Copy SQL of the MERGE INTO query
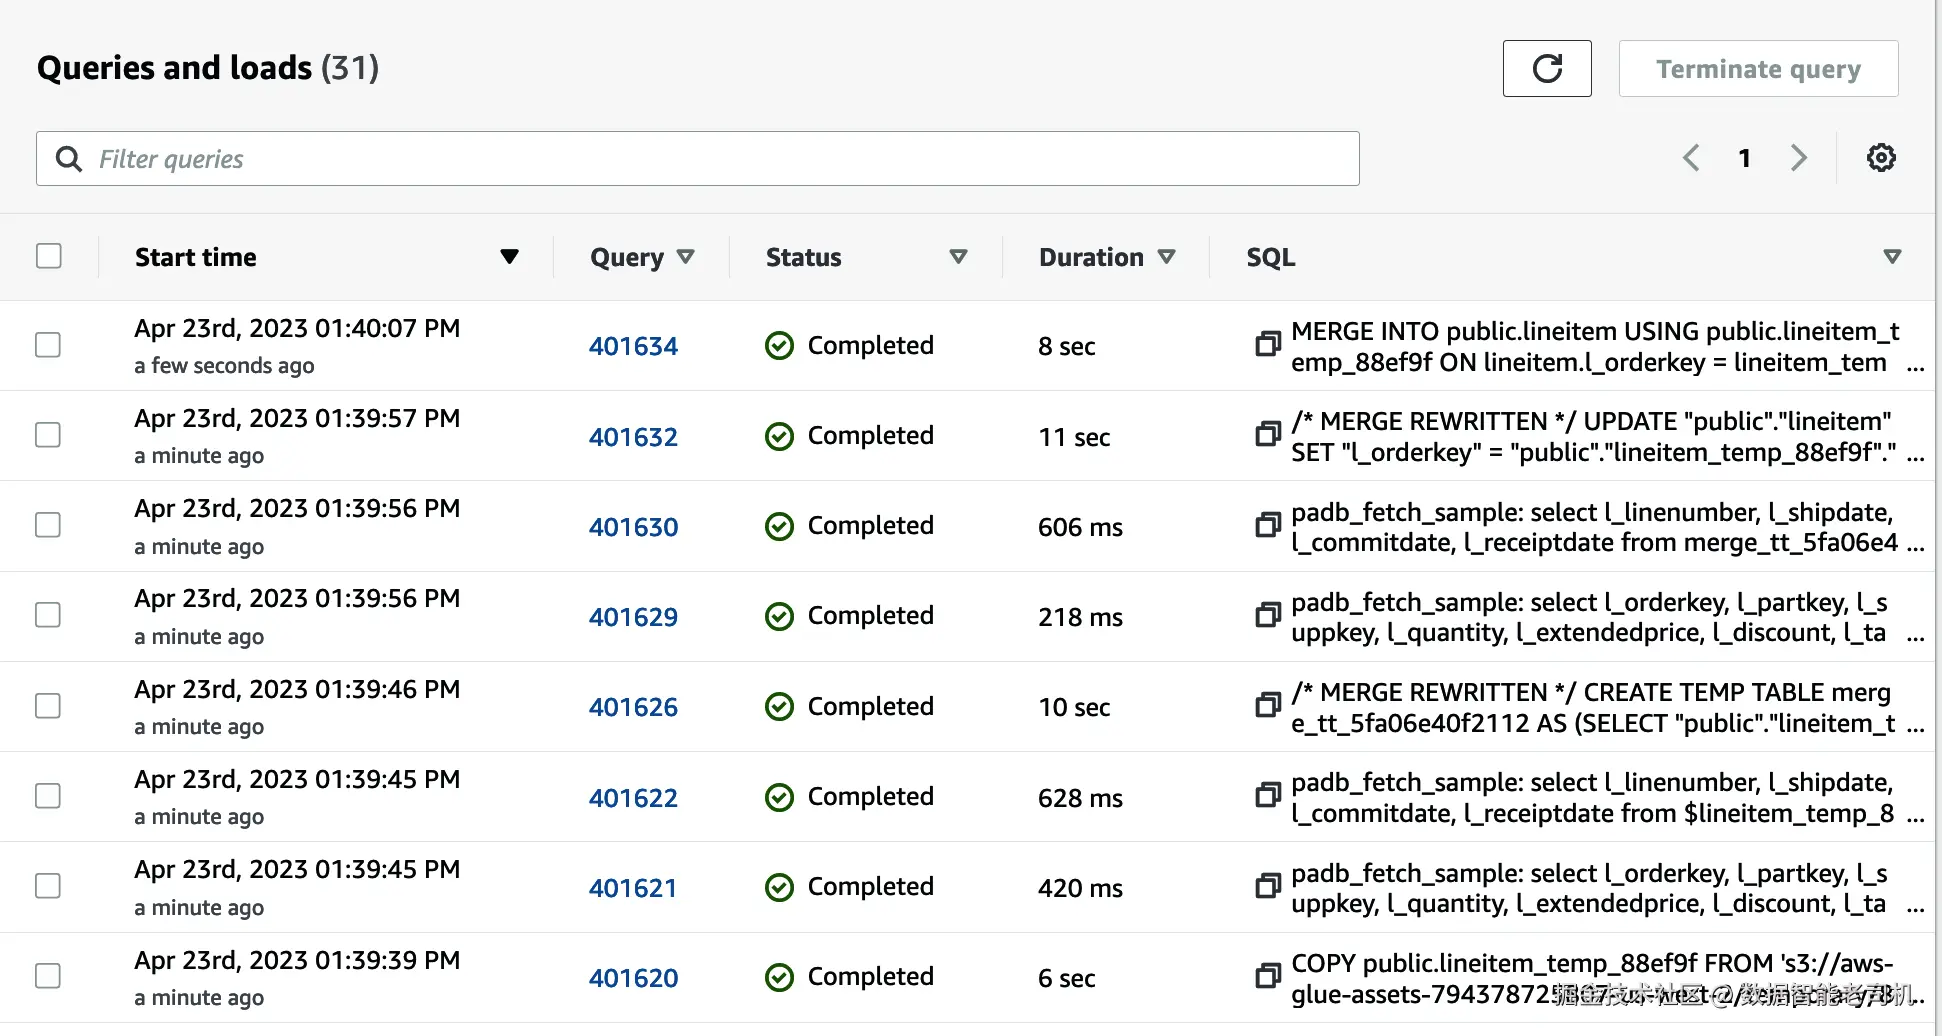1942x1036 pixels. tap(1268, 344)
